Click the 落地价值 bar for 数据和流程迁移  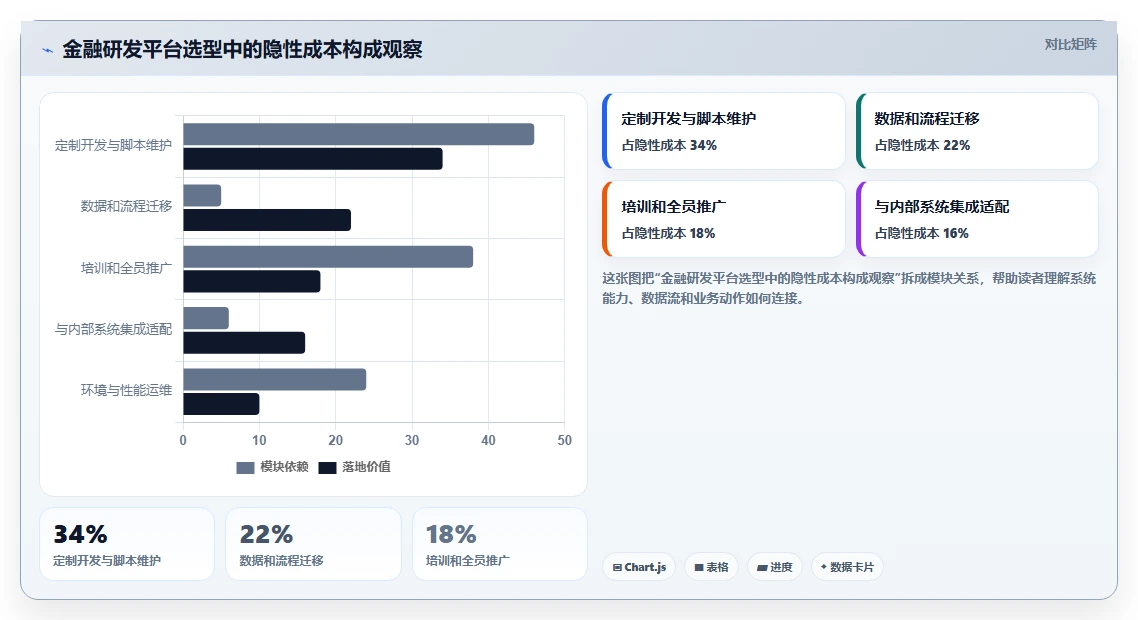coord(267,220)
